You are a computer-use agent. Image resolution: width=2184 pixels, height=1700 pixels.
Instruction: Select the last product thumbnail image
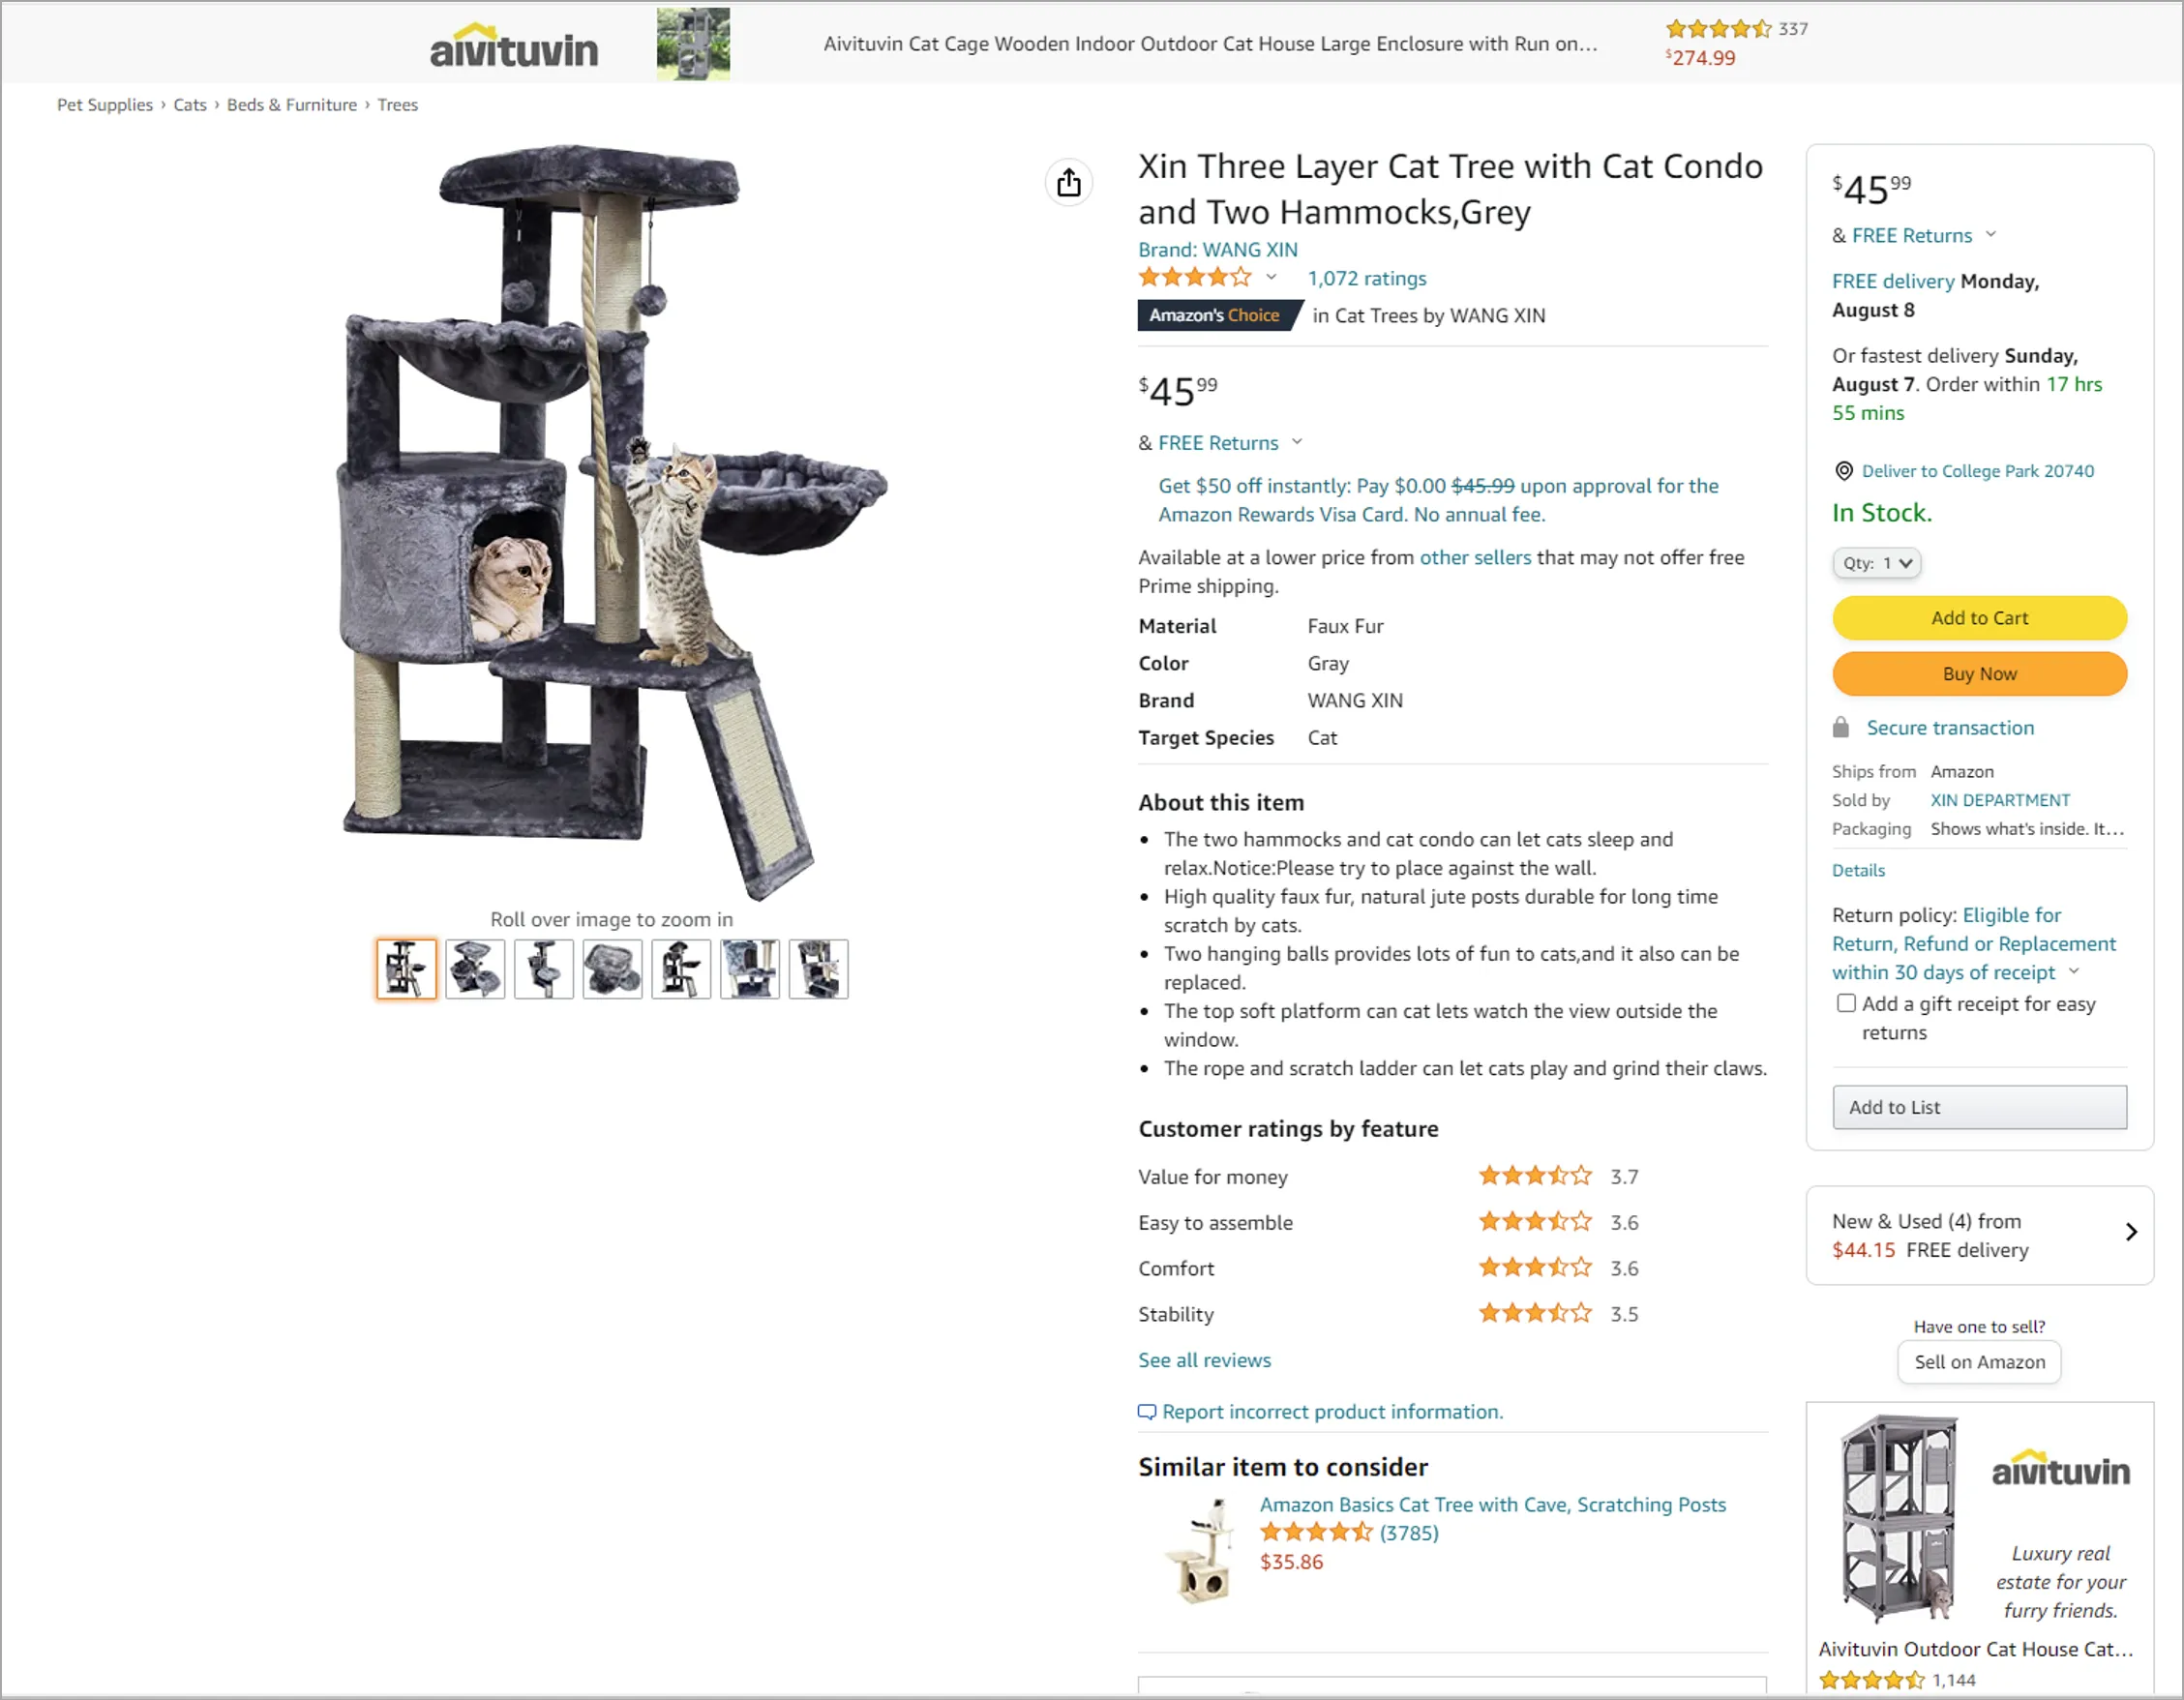tap(818, 968)
